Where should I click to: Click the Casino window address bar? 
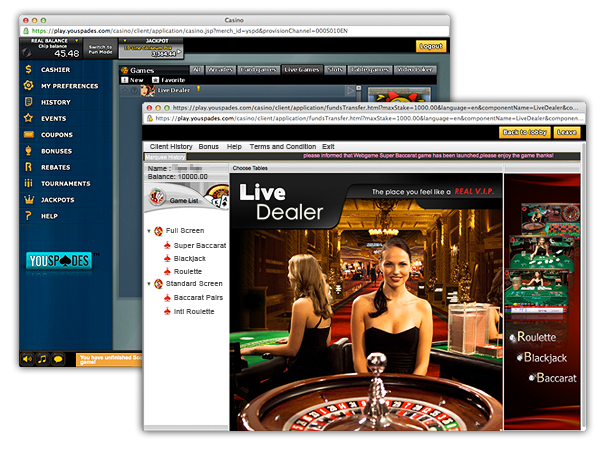point(235,31)
